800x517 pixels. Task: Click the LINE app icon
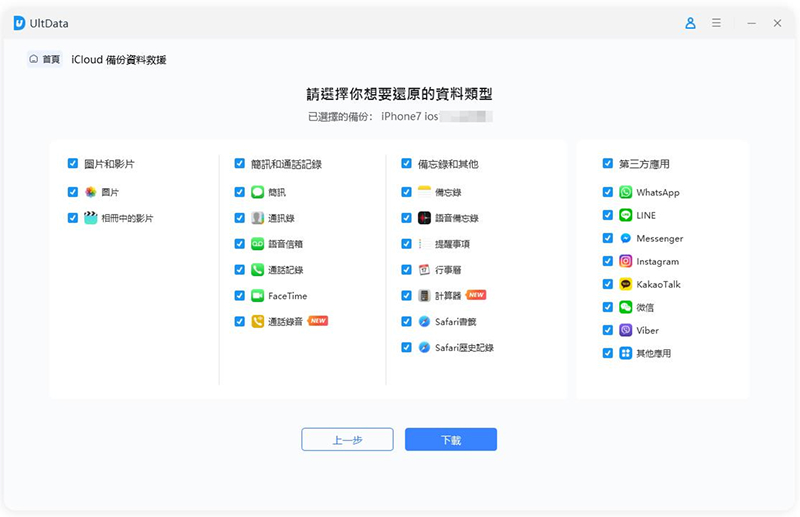click(x=626, y=215)
